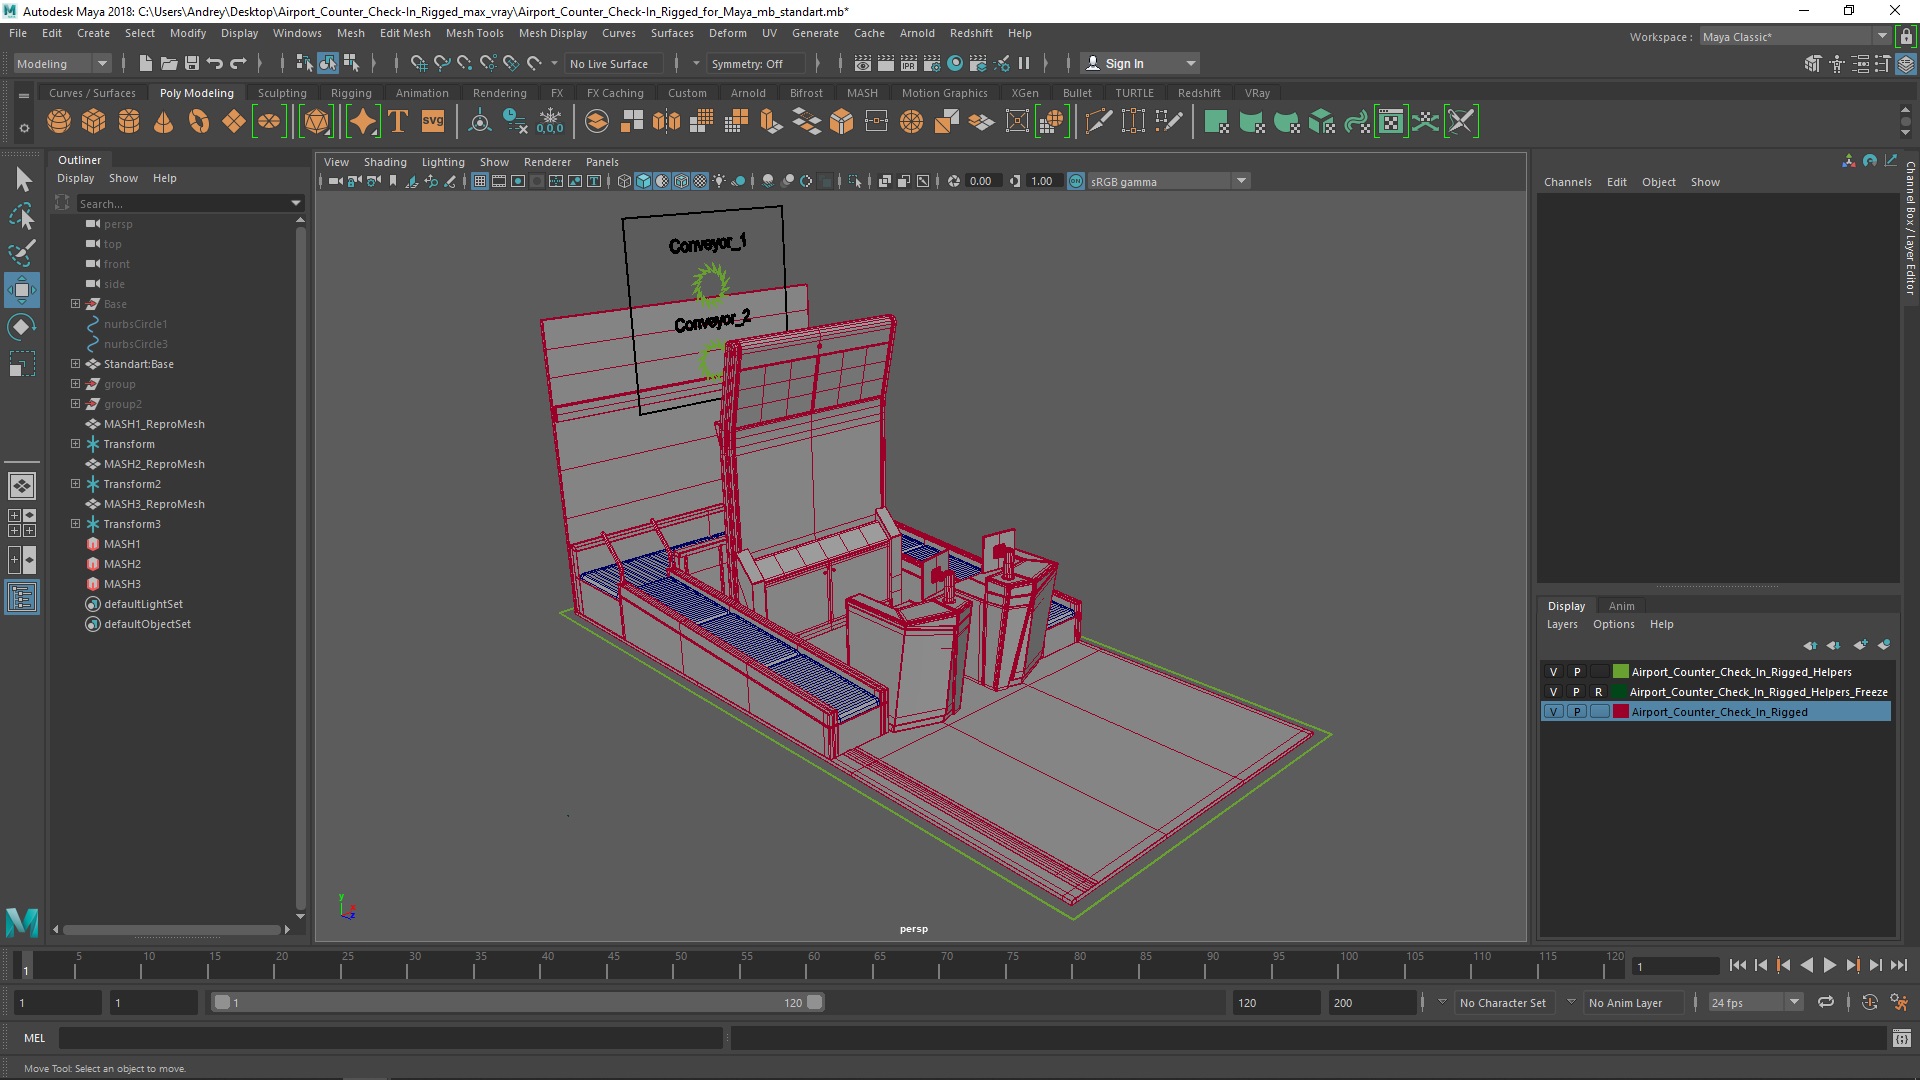Open the Modeling menu set dropdown

coord(62,63)
